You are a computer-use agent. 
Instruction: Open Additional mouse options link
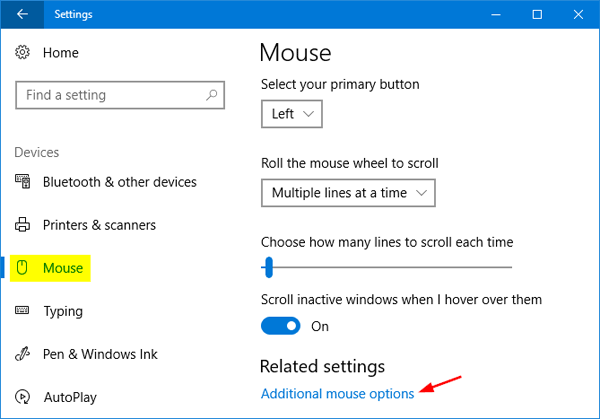coord(337,394)
